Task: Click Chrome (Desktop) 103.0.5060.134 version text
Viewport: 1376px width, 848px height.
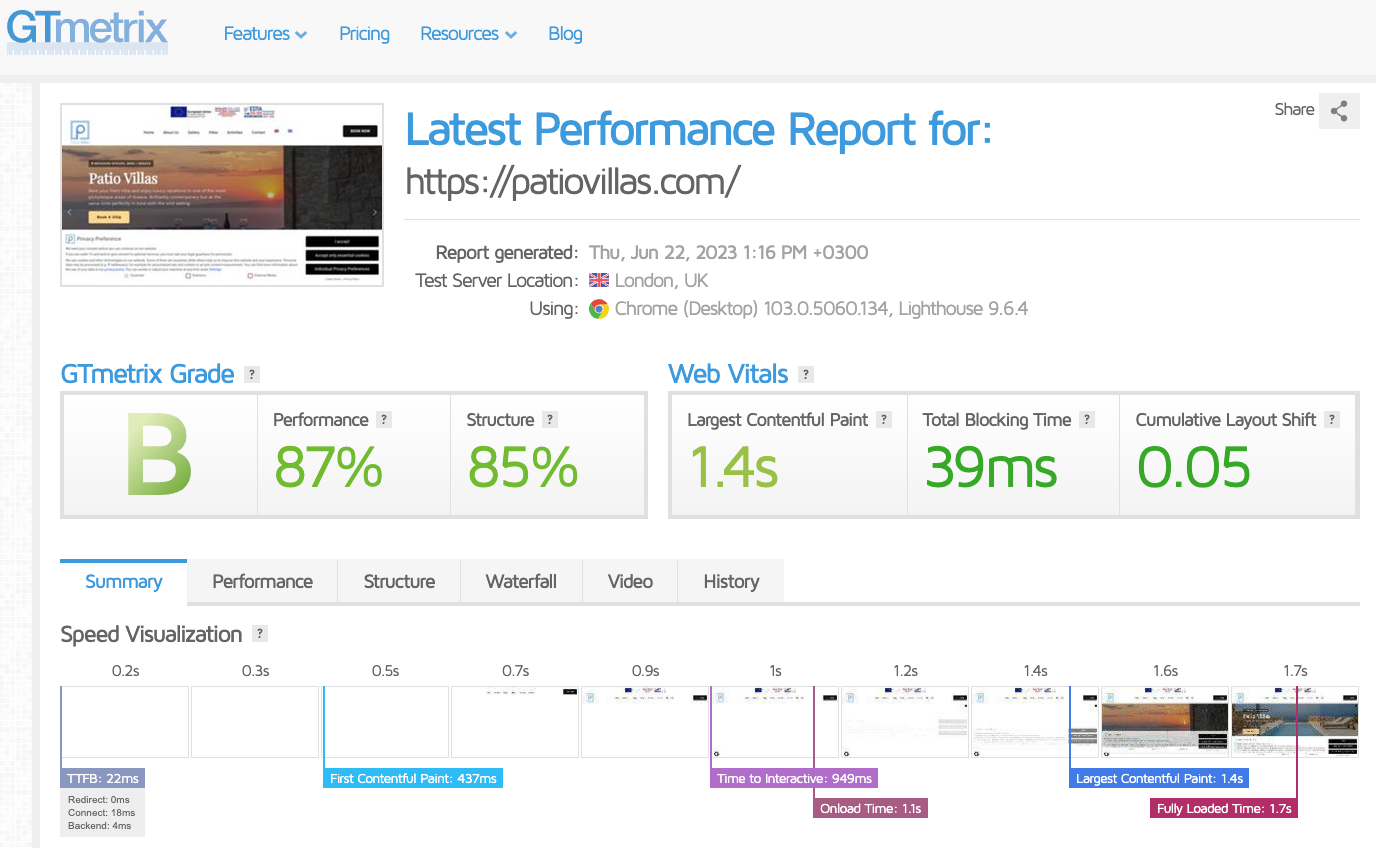Action: pyautogui.click(x=752, y=309)
